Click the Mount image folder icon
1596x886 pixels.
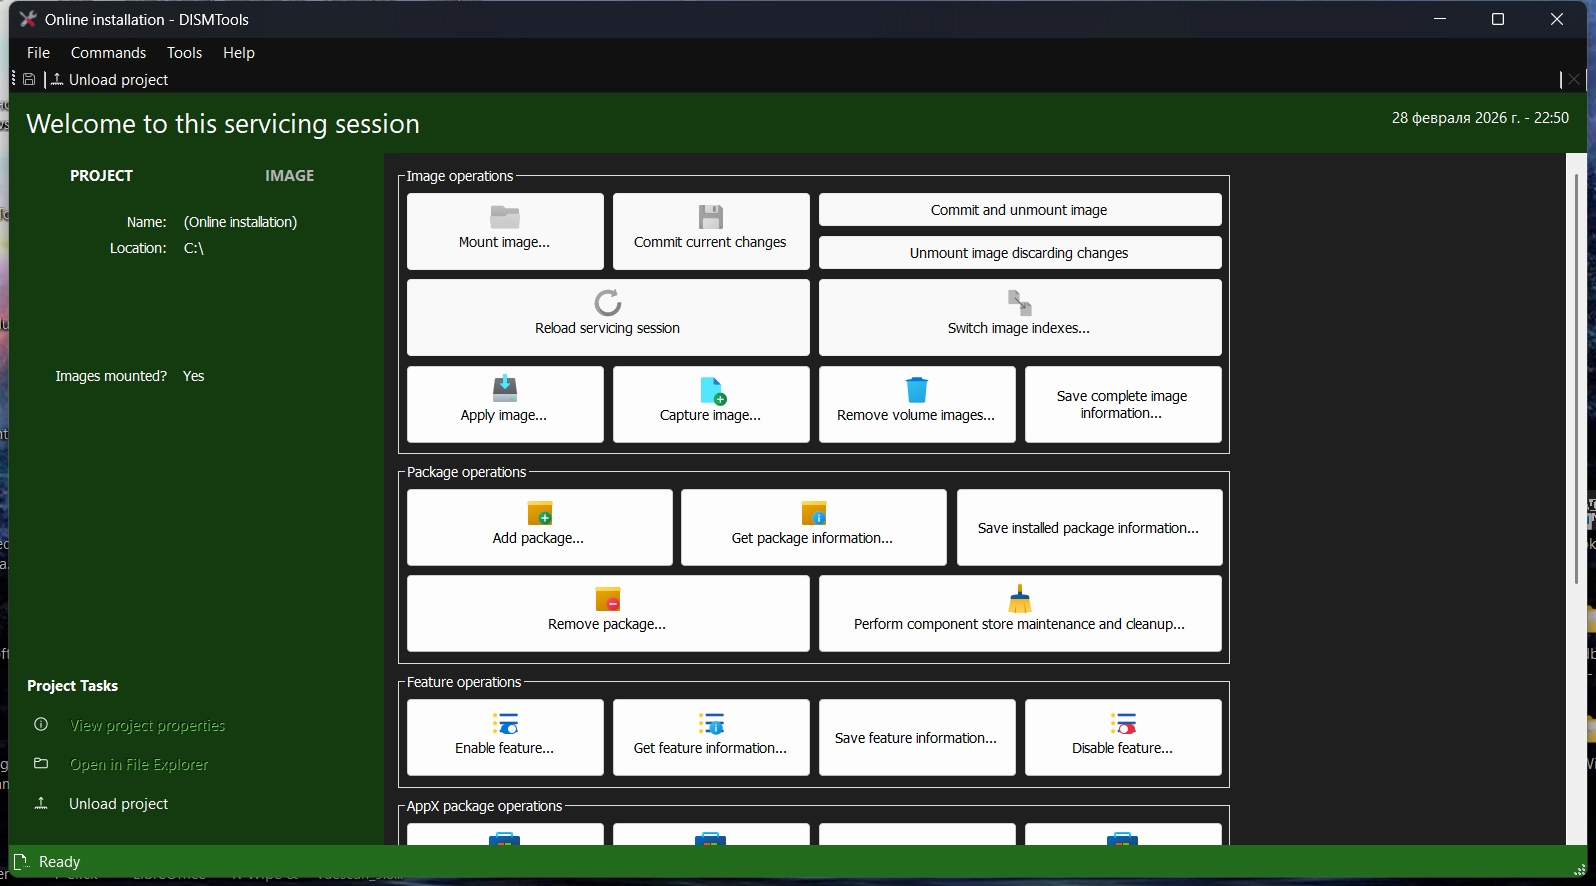point(505,217)
